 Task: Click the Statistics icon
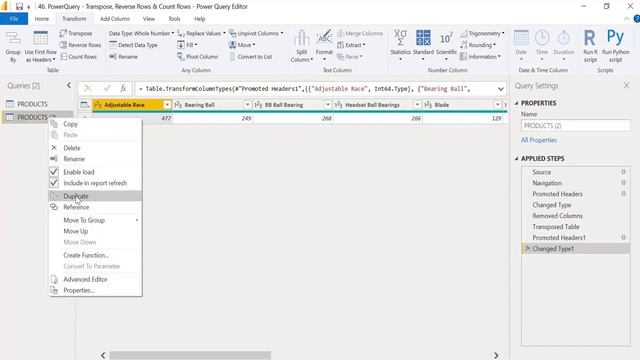(x=400, y=38)
